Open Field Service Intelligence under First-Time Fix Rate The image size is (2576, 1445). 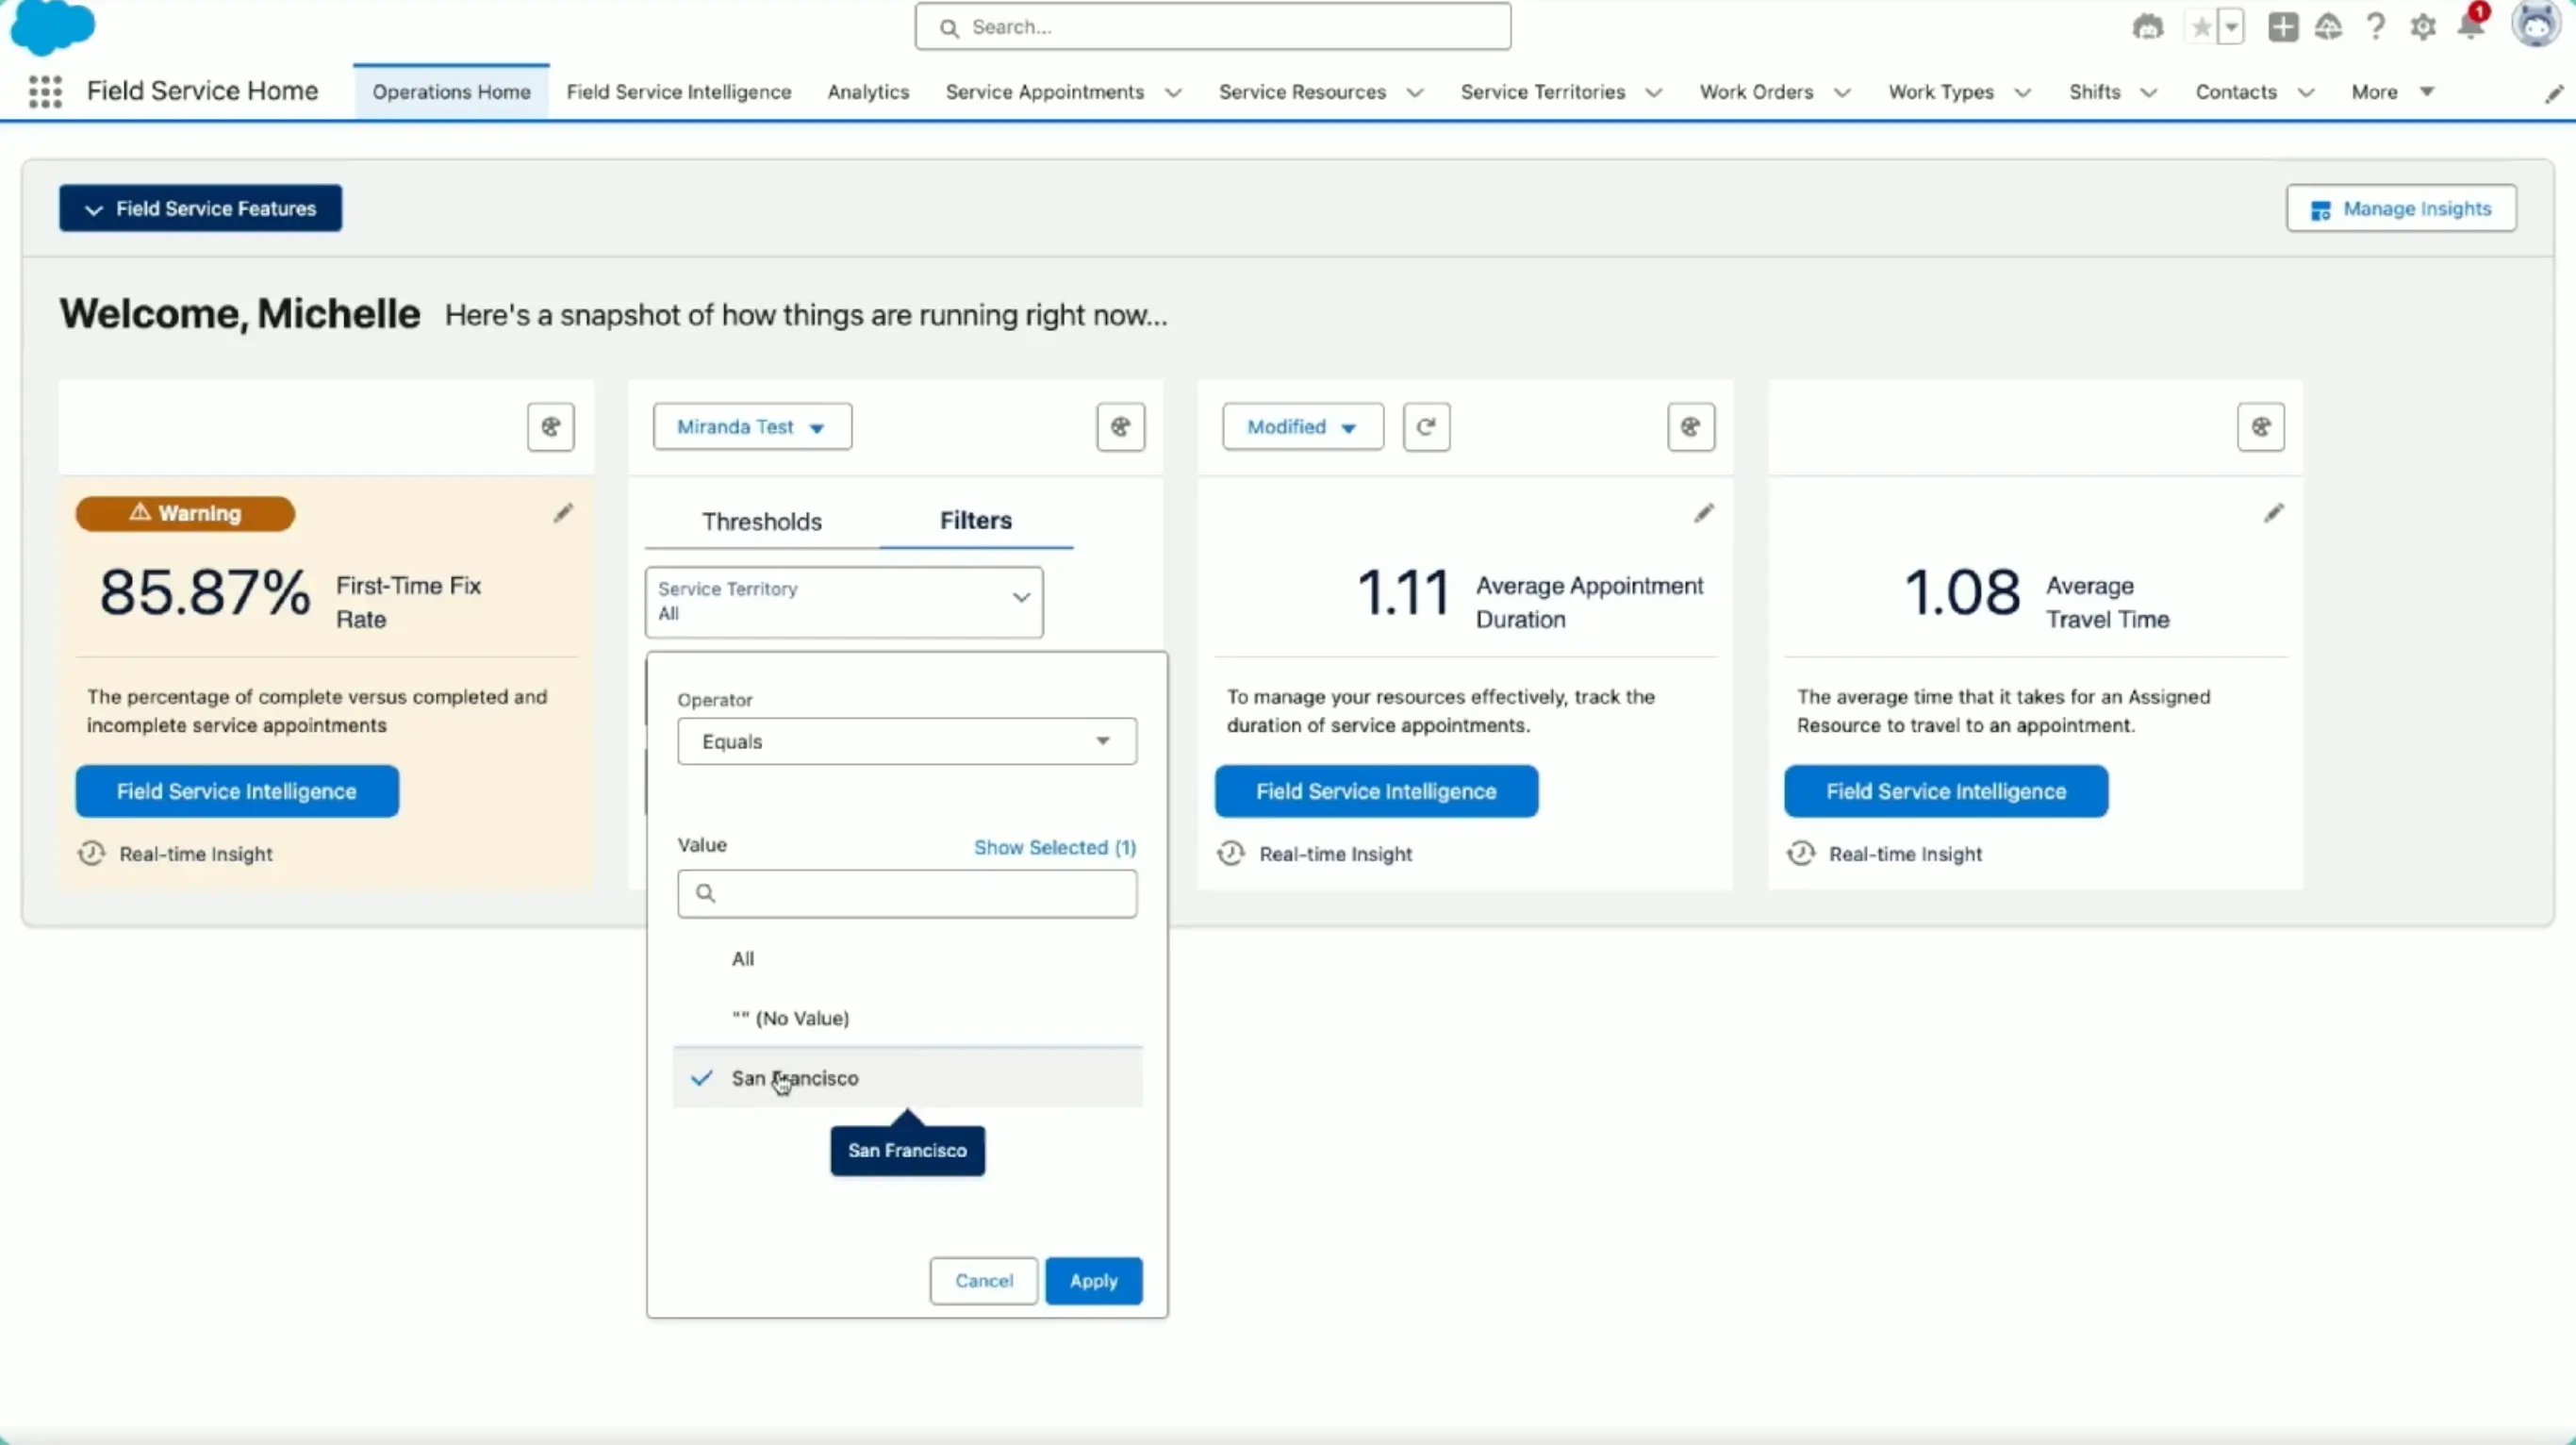(237, 791)
